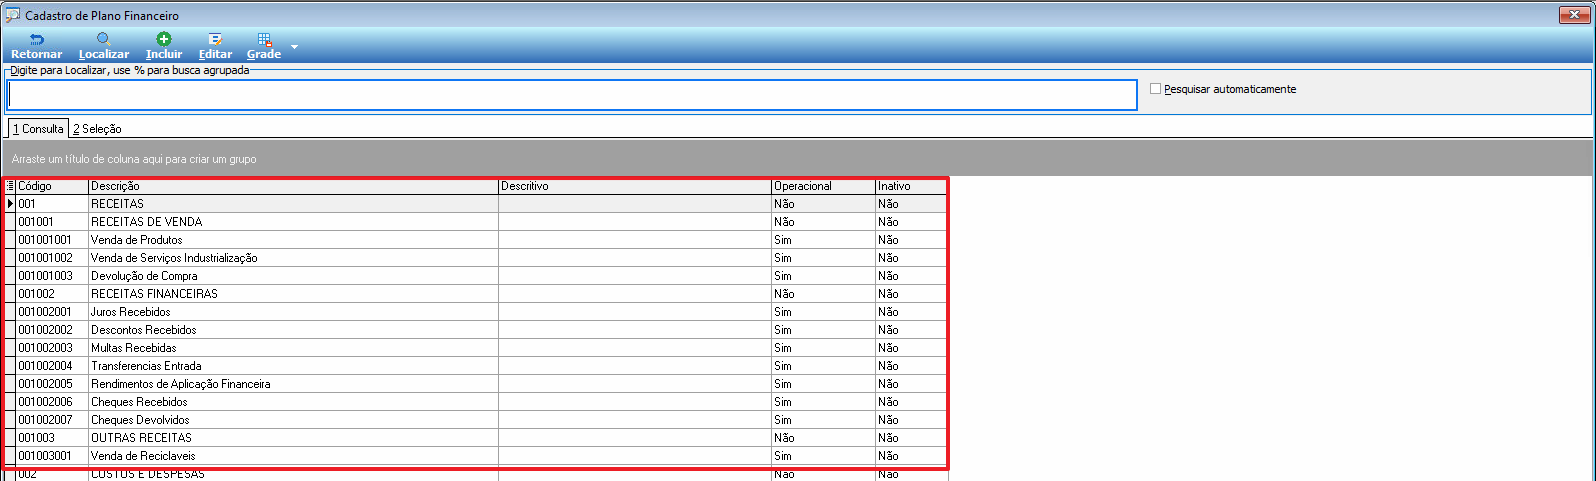The height and width of the screenshot is (481, 1596).
Task: Select the Venda de Reciclaveis row
Action: 476,456
